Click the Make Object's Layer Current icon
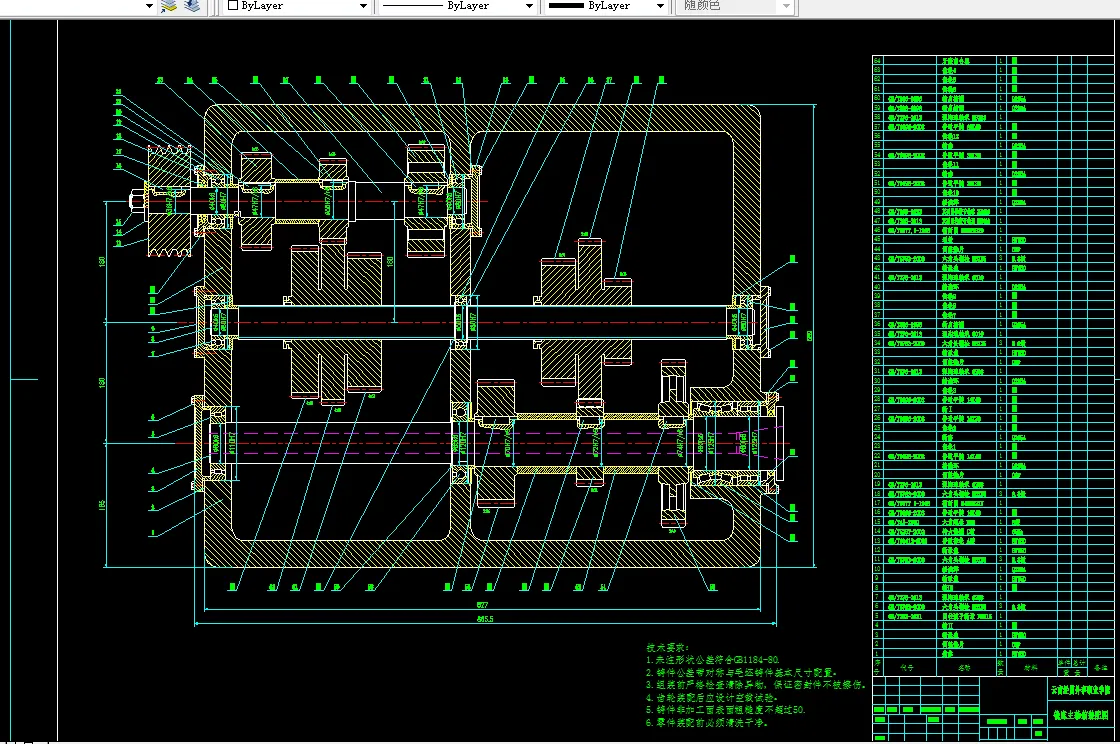This screenshot has height=744, width=1120. pyautogui.click(x=170, y=6)
